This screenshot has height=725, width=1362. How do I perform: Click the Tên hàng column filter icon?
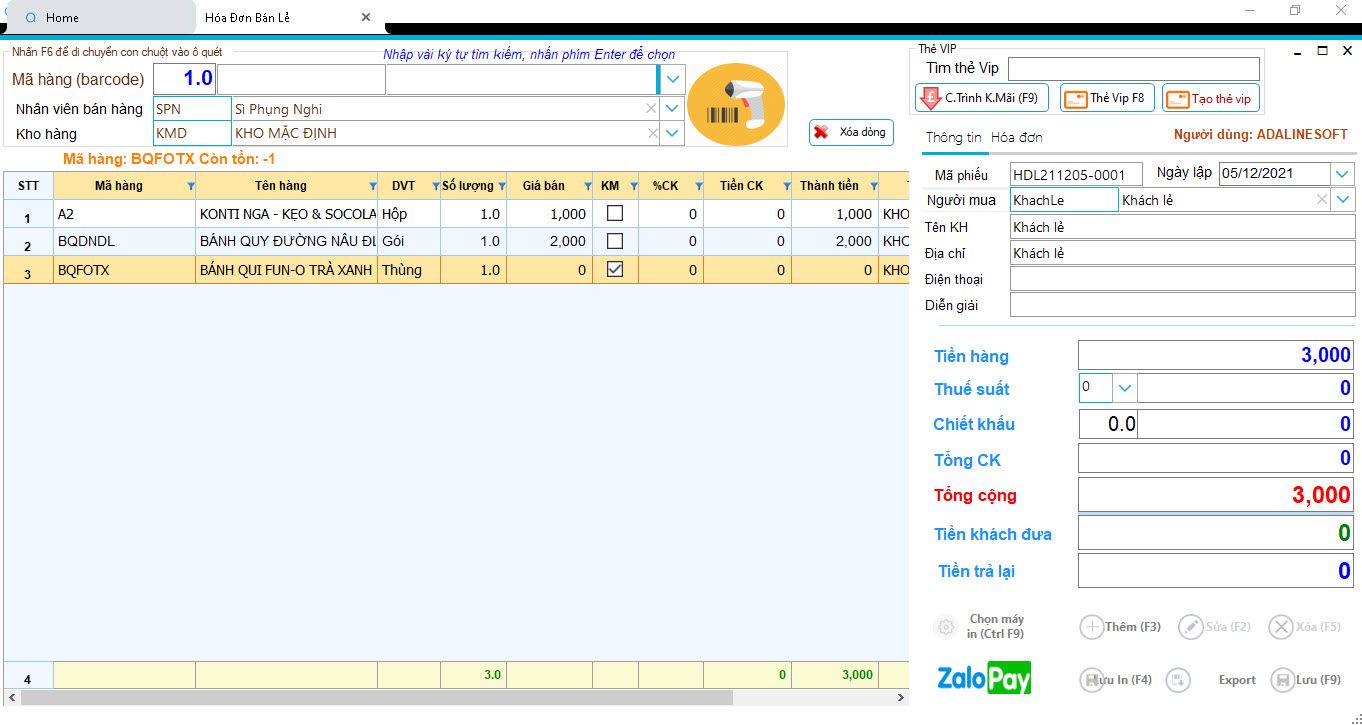(372, 186)
